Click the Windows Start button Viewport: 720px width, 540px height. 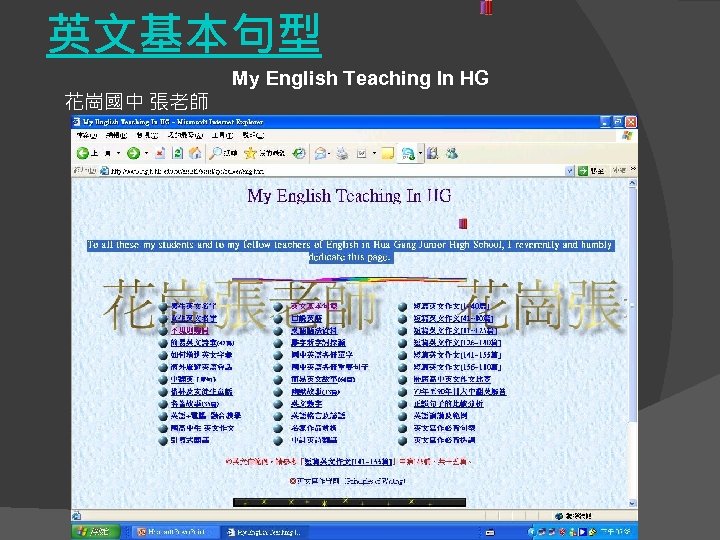pos(96,531)
